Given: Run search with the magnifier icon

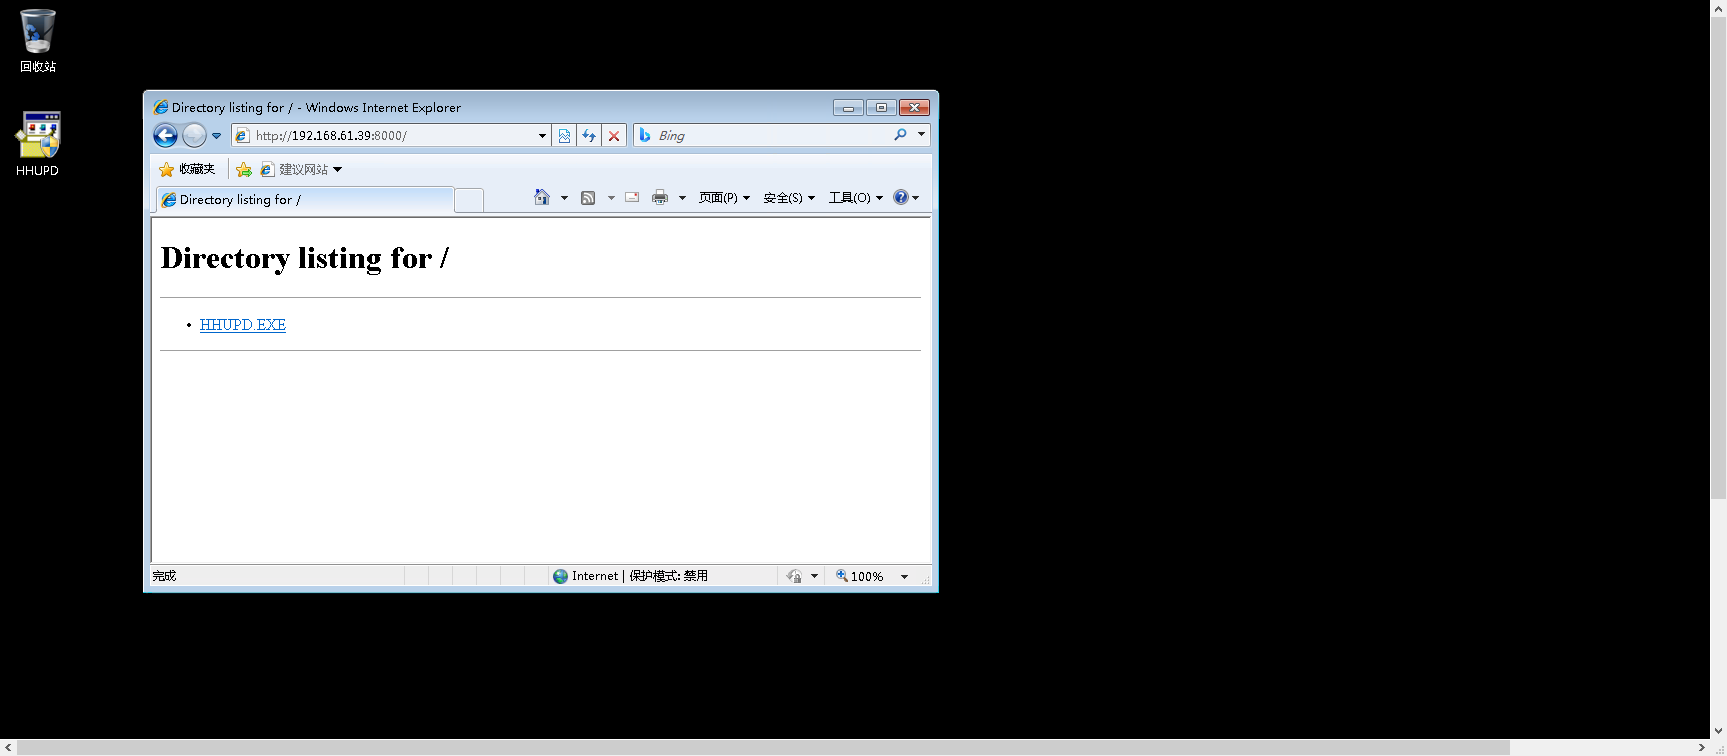Looking at the screenshot, I should click(x=900, y=135).
